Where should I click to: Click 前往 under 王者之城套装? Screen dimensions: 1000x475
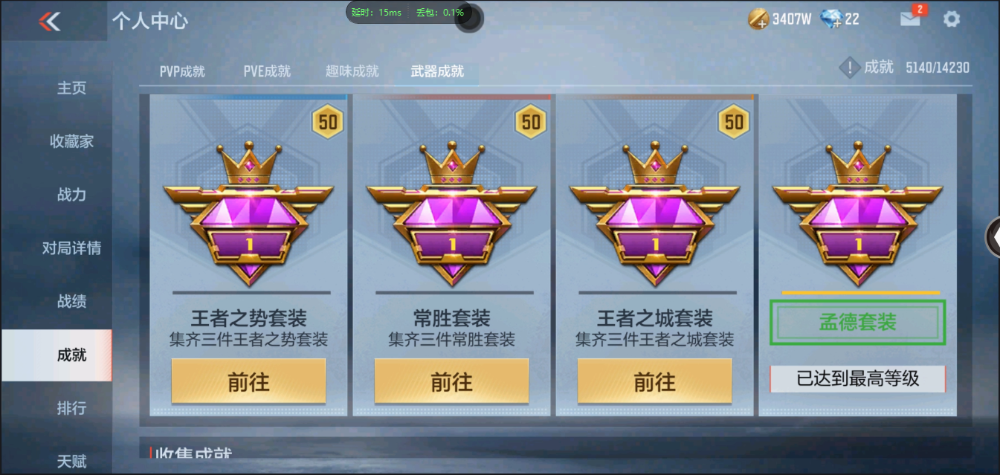pos(654,381)
